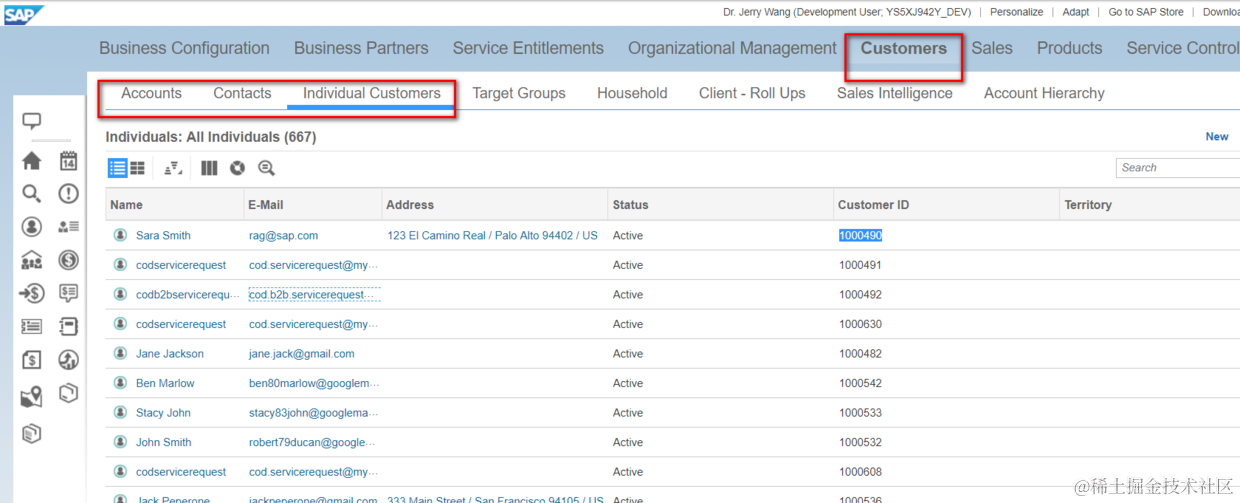
Task: Click the Adapt link in header
Action: click(x=1076, y=12)
